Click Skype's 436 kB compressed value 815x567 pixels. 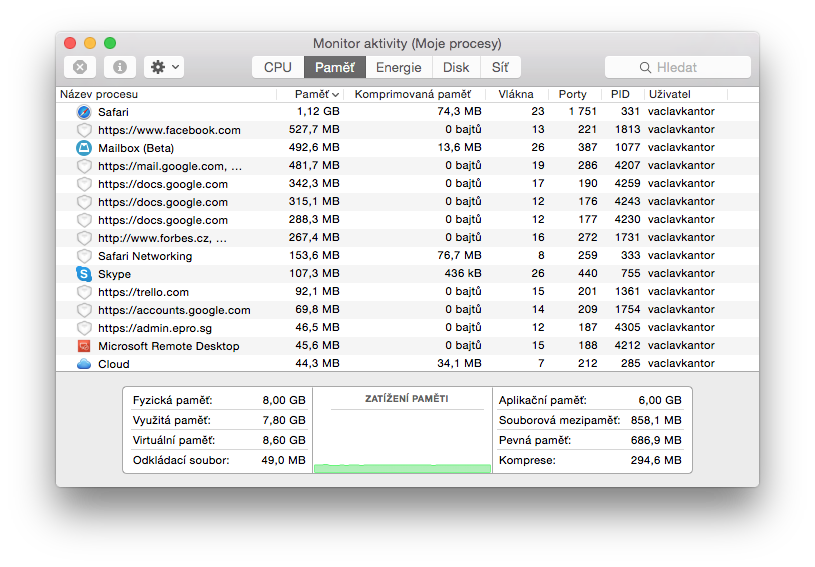click(463, 273)
